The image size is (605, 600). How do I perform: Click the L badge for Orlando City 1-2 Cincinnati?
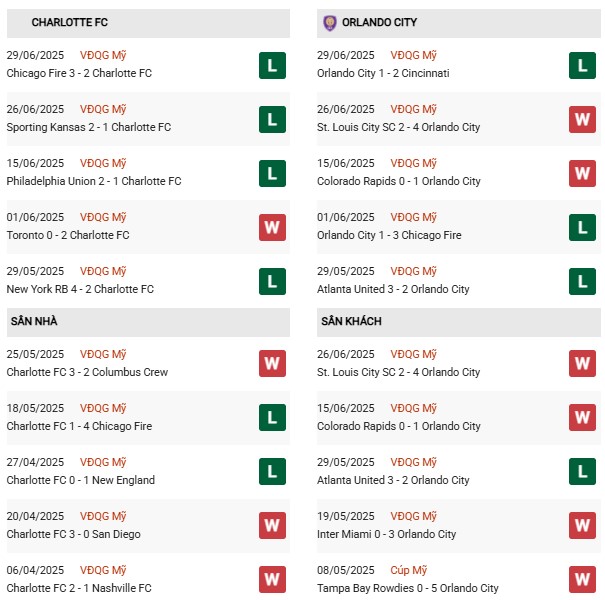pyautogui.click(x=582, y=66)
